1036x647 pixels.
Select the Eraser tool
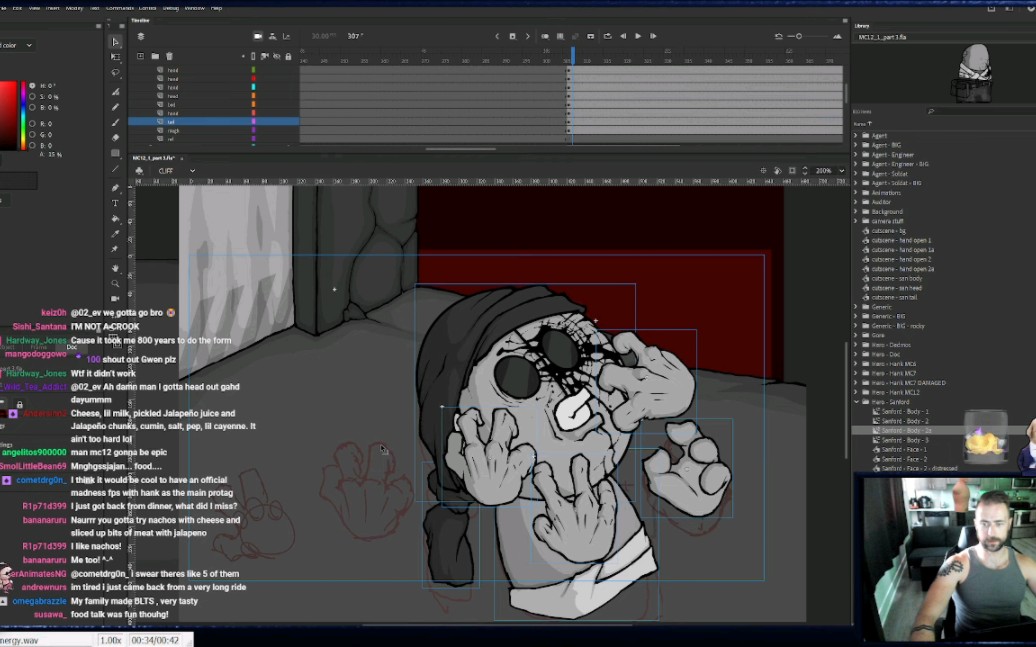[115, 137]
